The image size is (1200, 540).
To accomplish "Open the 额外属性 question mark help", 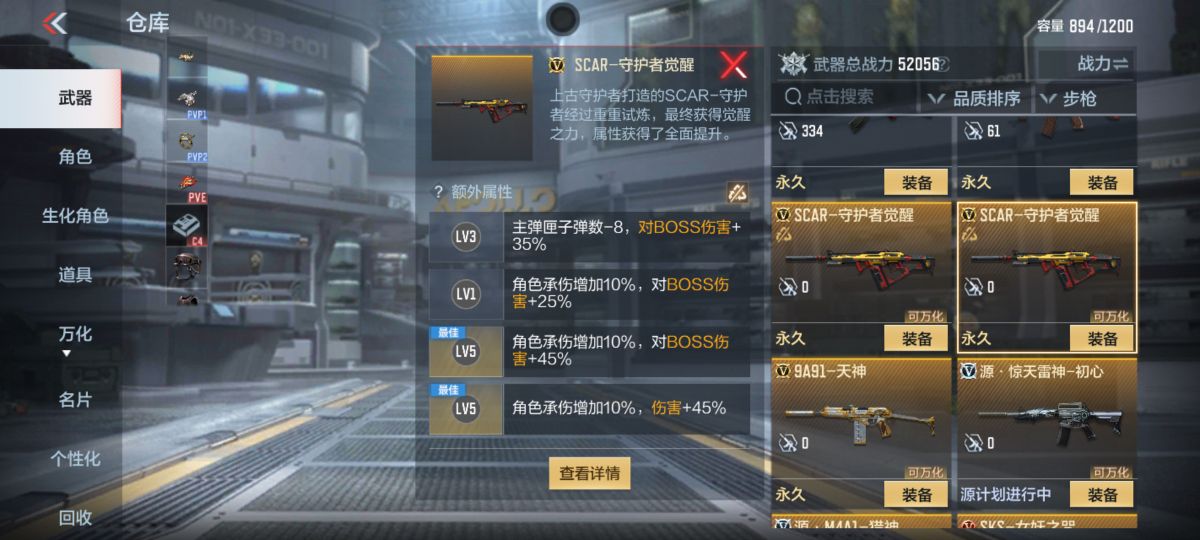I will tap(438, 192).
